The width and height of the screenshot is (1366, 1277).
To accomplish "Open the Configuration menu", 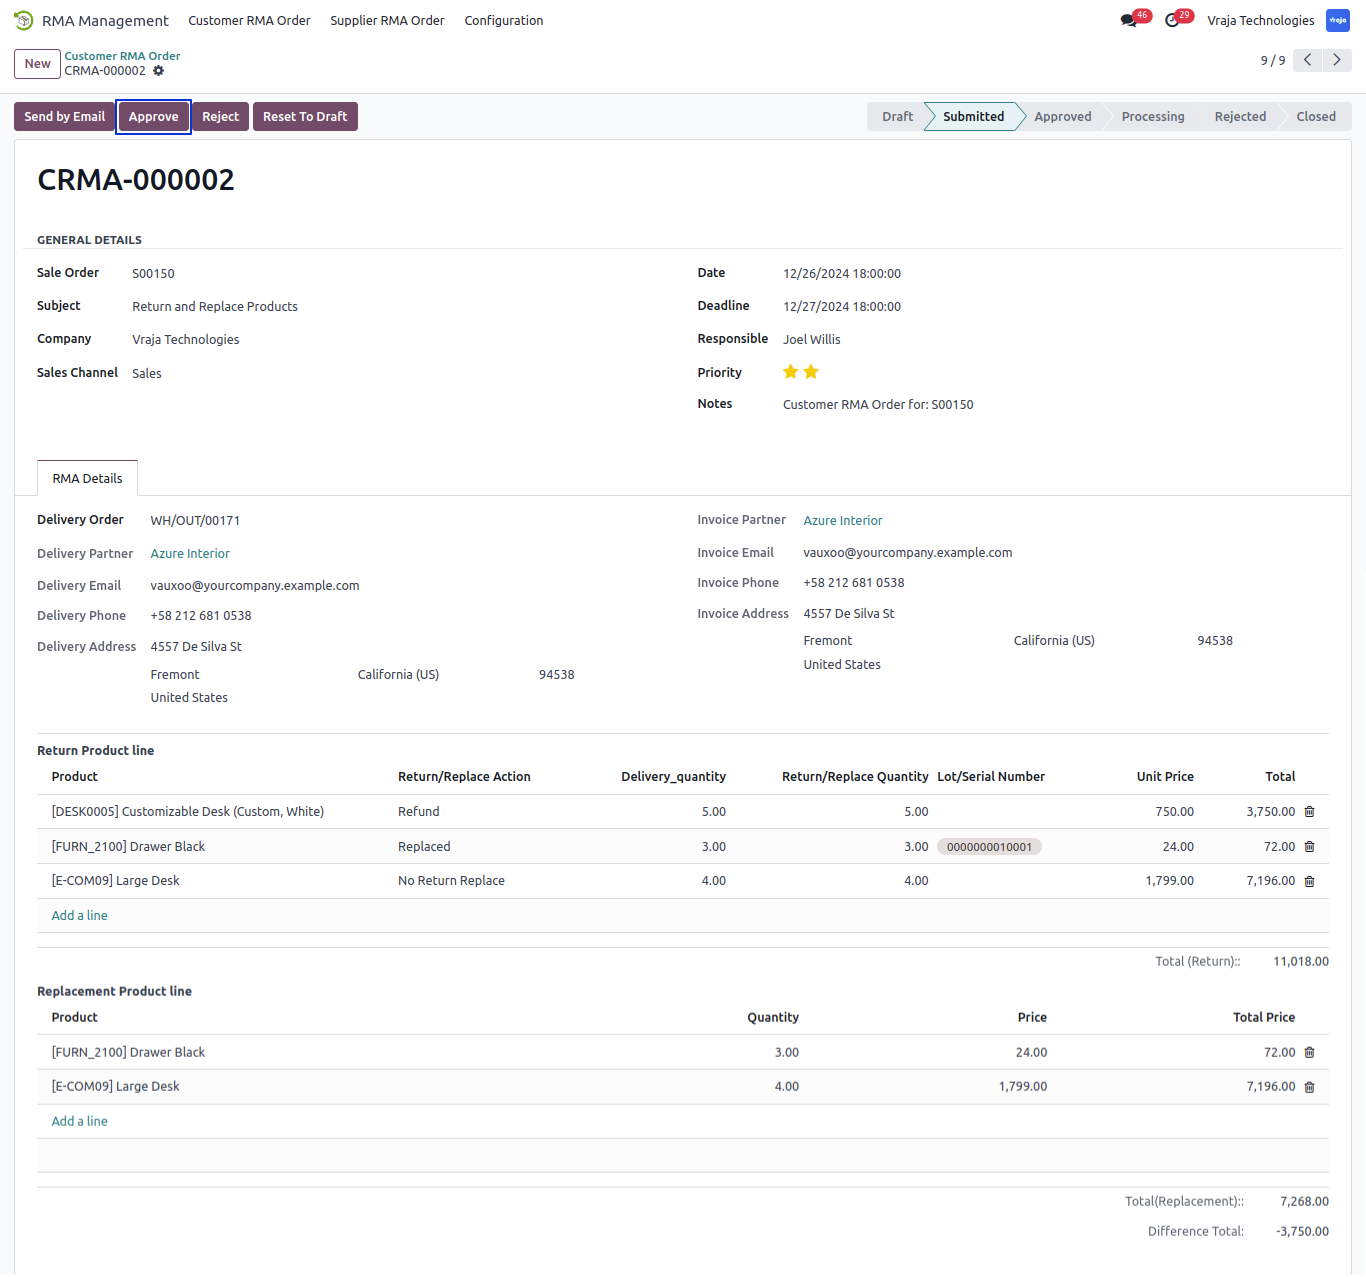I will [504, 20].
